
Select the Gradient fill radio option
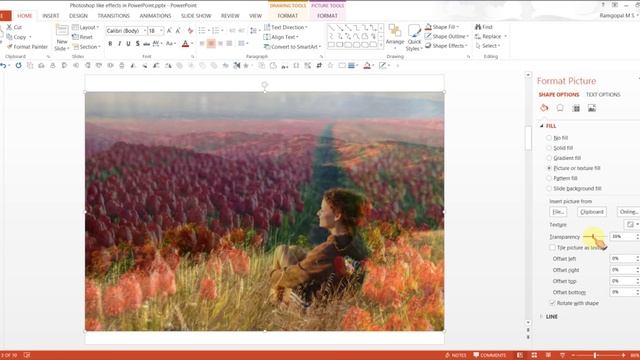[x=549, y=158]
